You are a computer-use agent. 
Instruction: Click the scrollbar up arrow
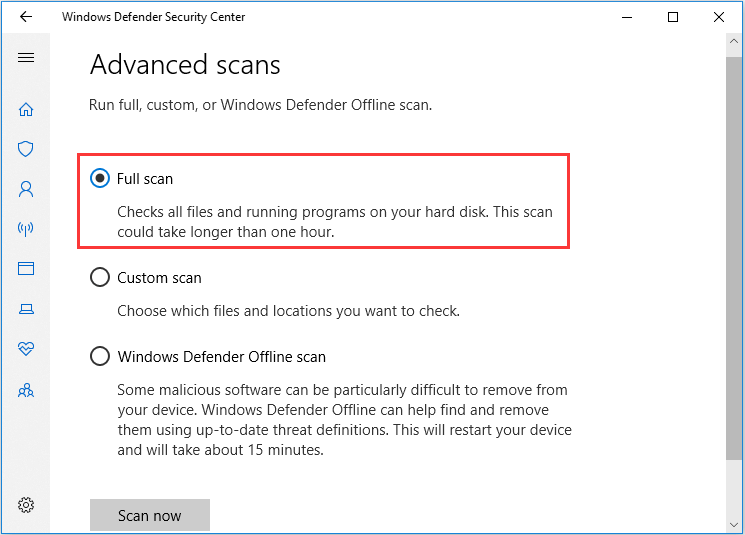pos(734,41)
